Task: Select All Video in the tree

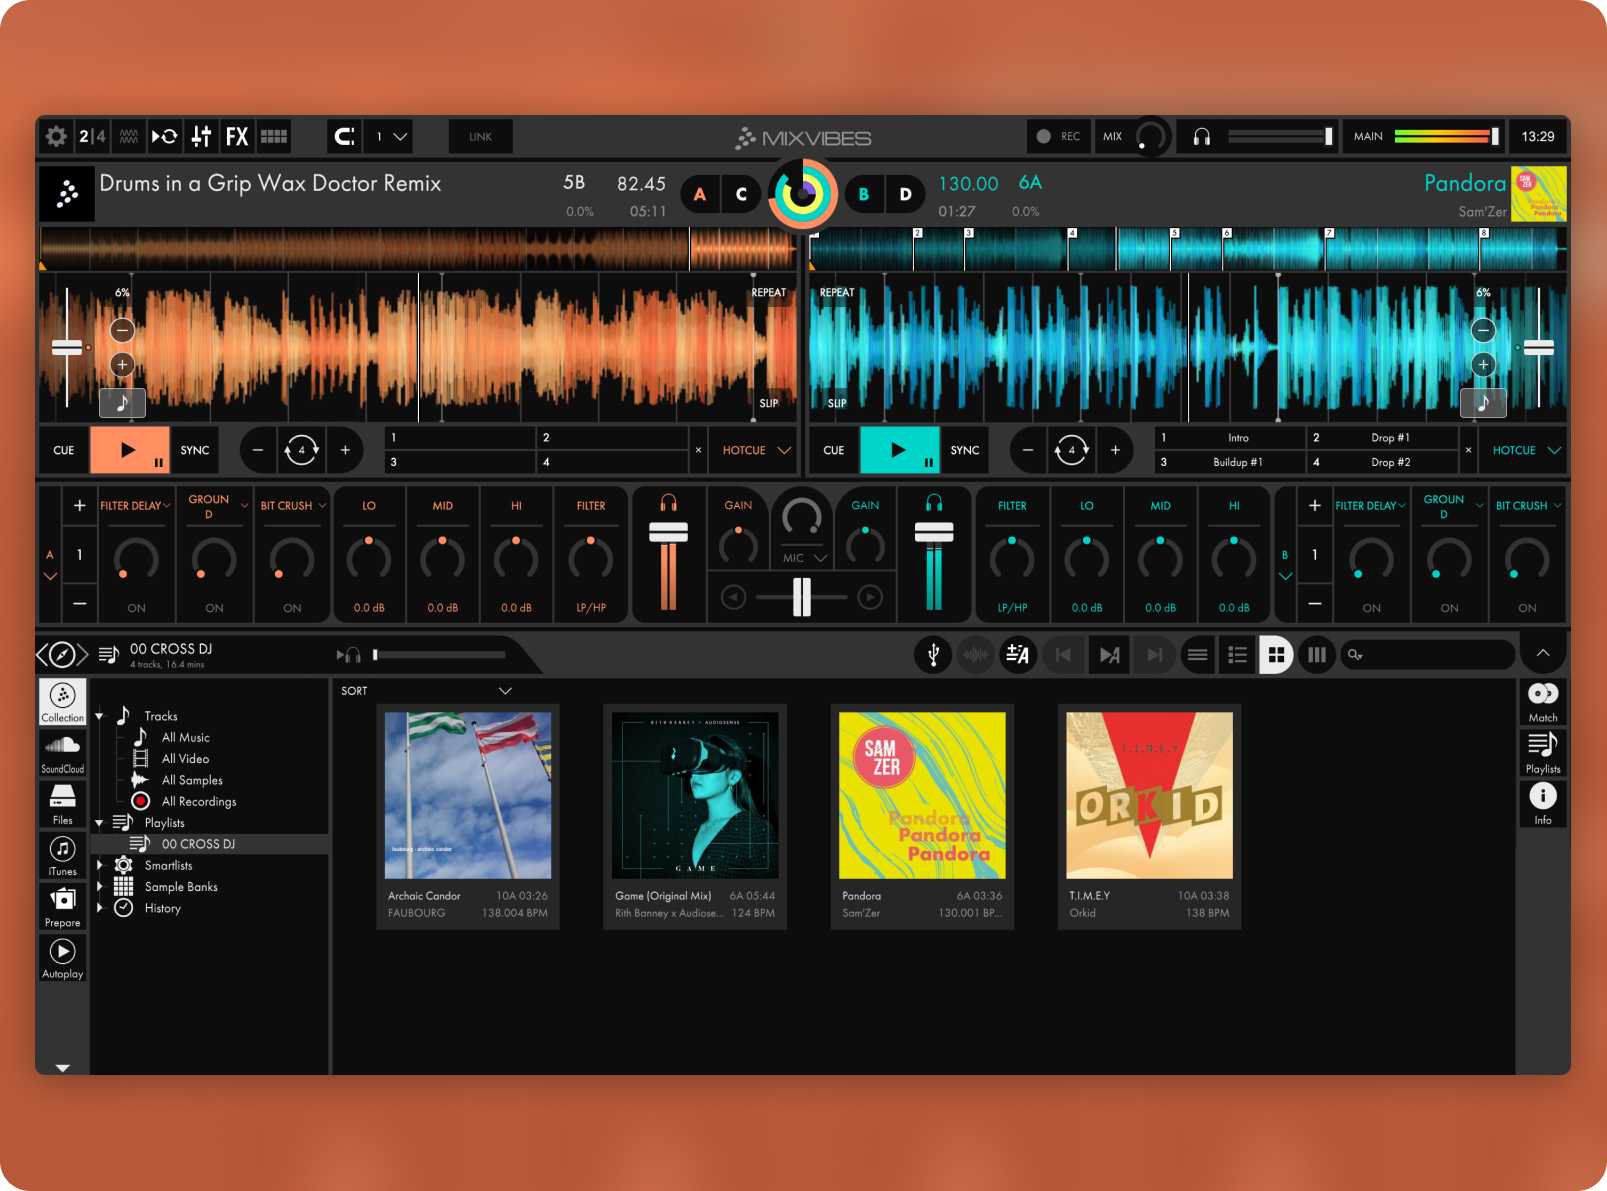Action: [186, 759]
